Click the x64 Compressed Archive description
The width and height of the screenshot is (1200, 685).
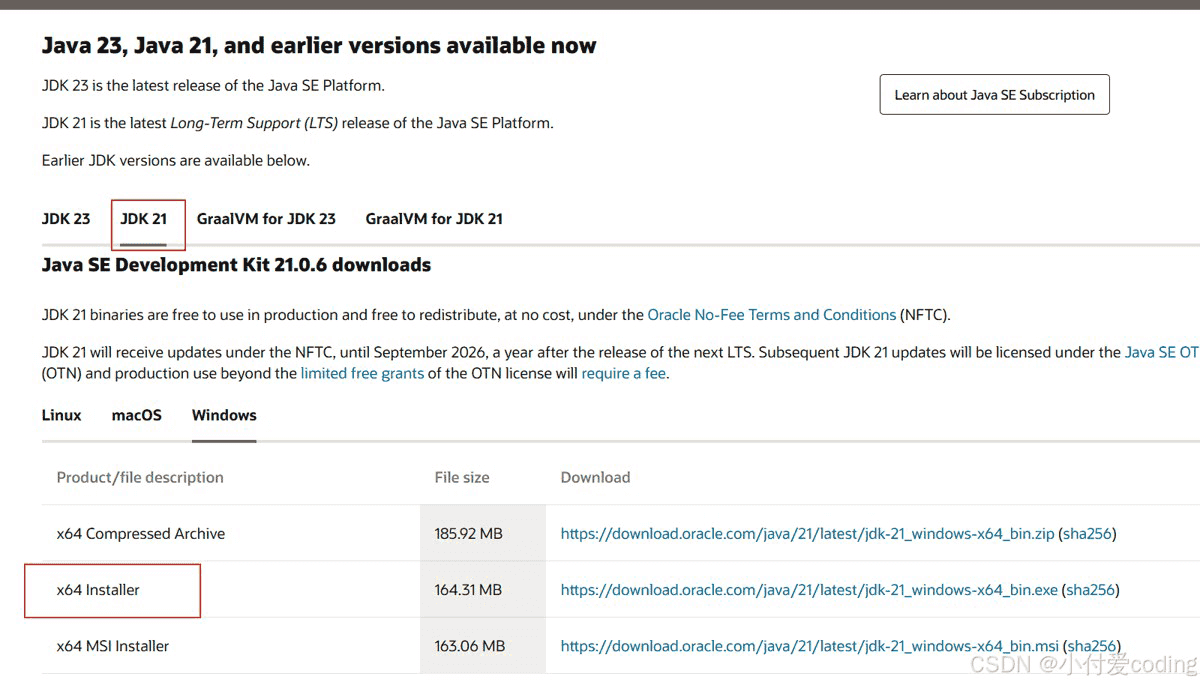coord(141,534)
